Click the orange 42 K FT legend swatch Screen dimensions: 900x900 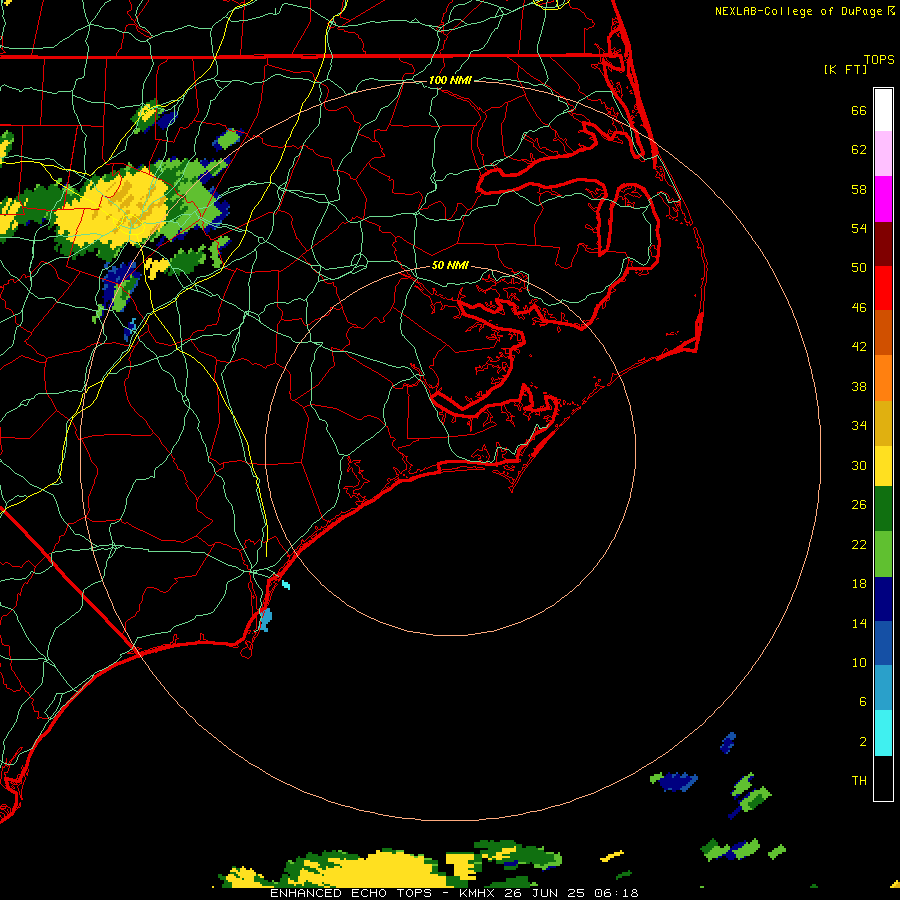point(883,378)
